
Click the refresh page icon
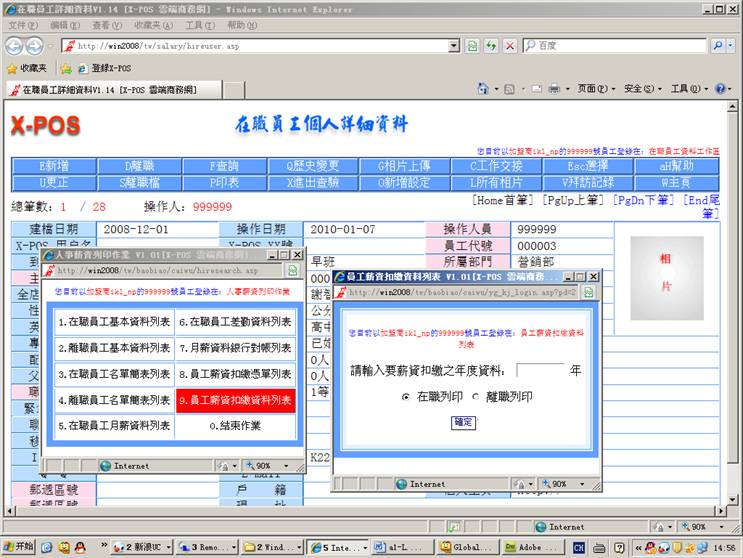(x=491, y=46)
